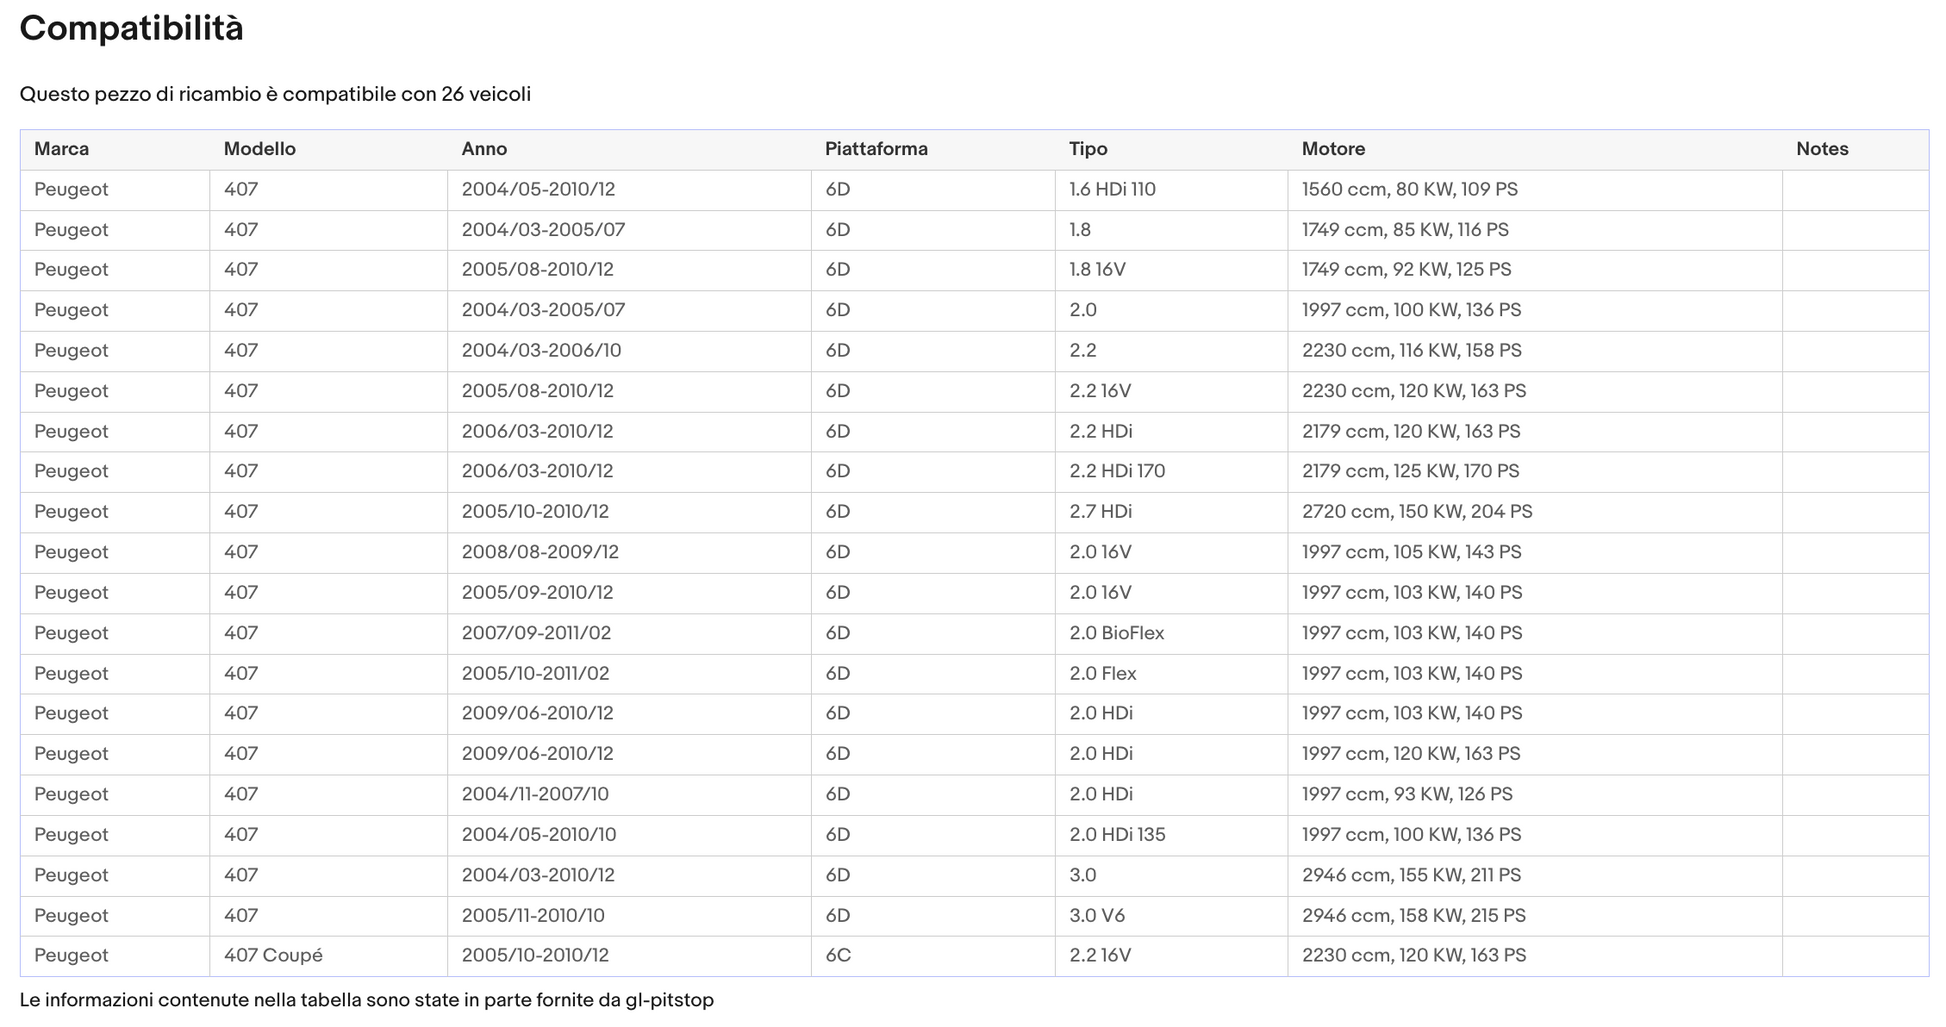Select the Compatibilità heading
Screen dimensions: 1946x1027
coord(131,28)
